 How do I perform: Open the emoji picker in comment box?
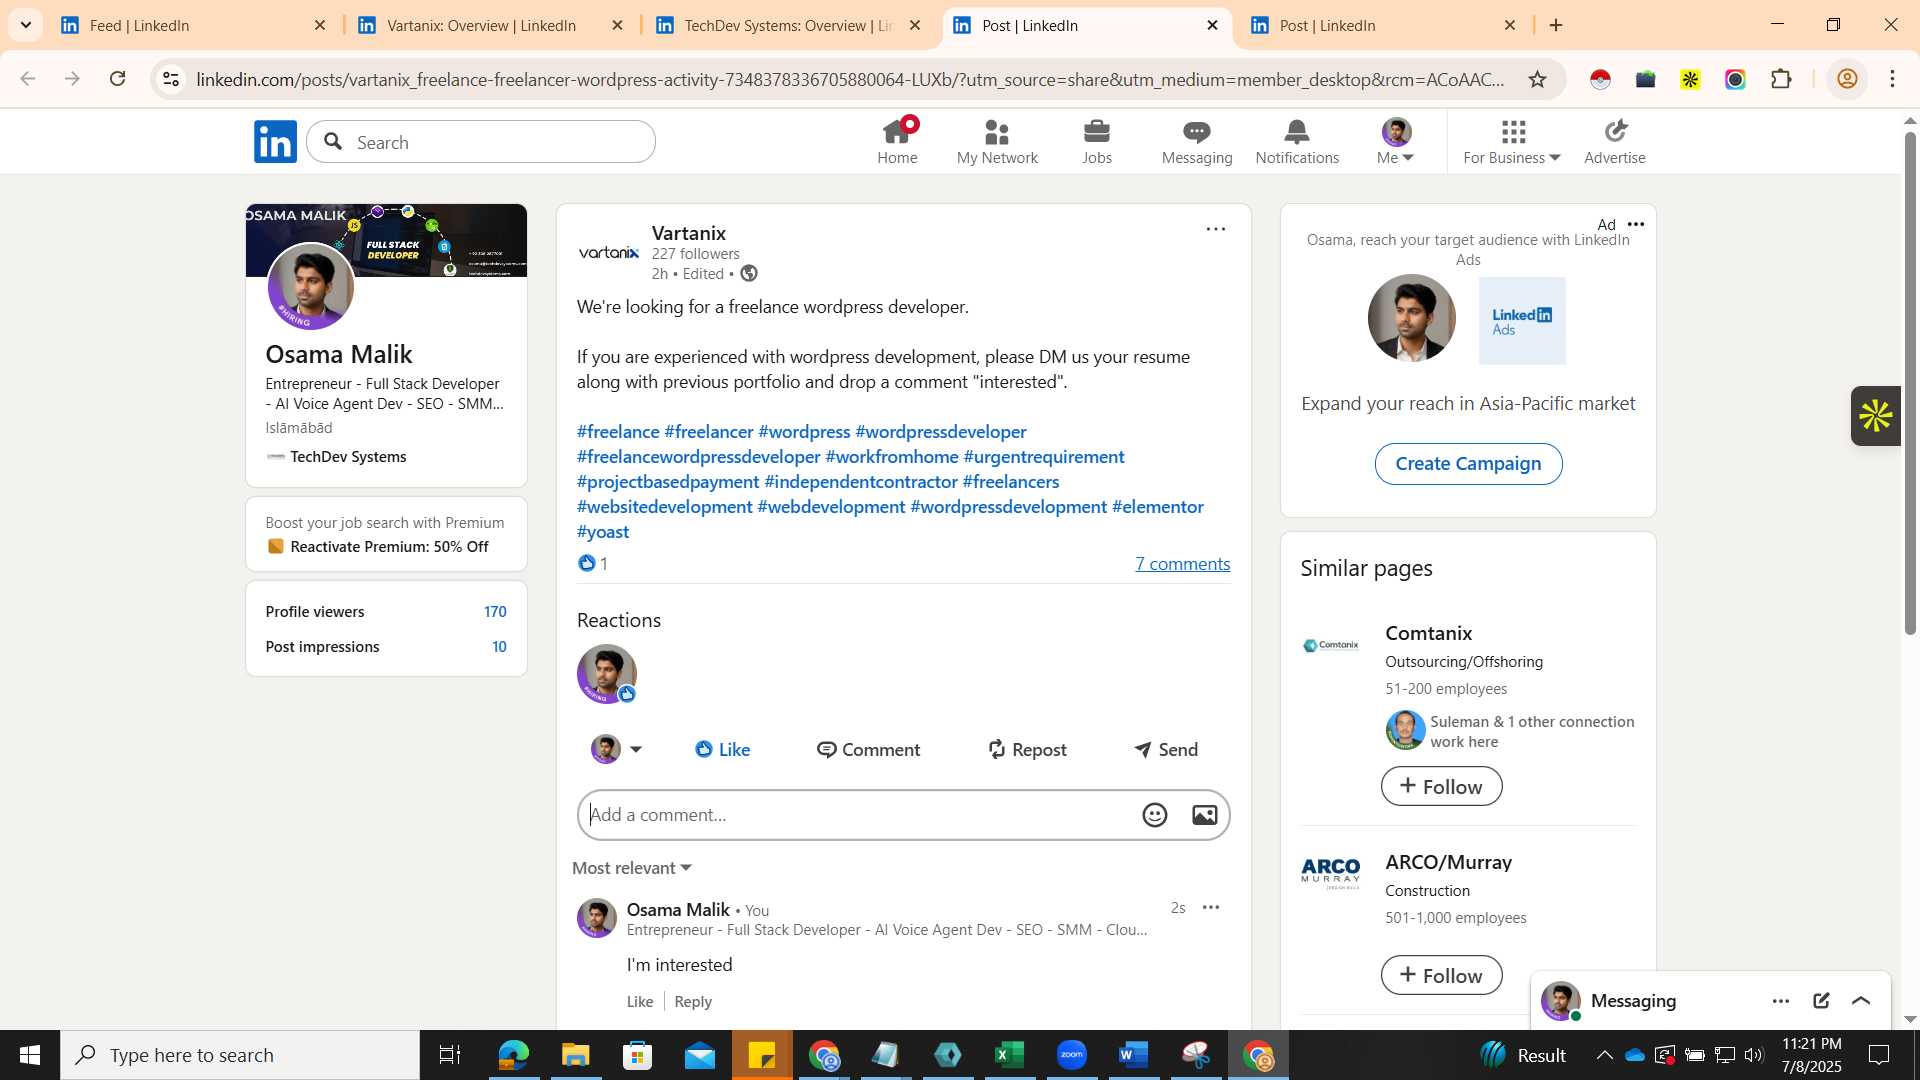coord(1155,815)
